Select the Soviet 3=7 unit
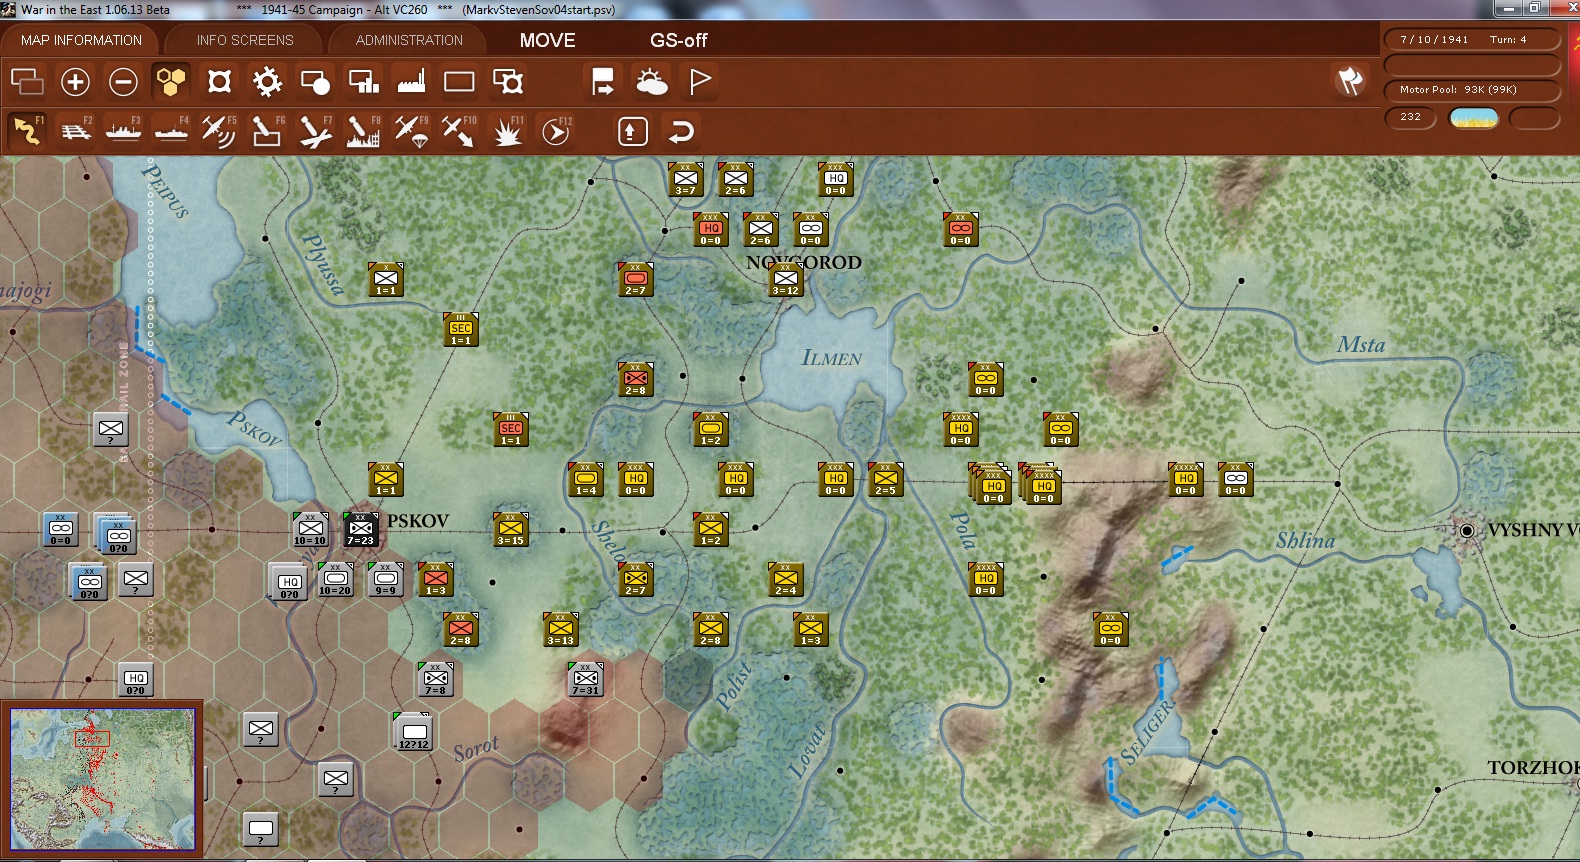The height and width of the screenshot is (862, 1580). (x=685, y=180)
